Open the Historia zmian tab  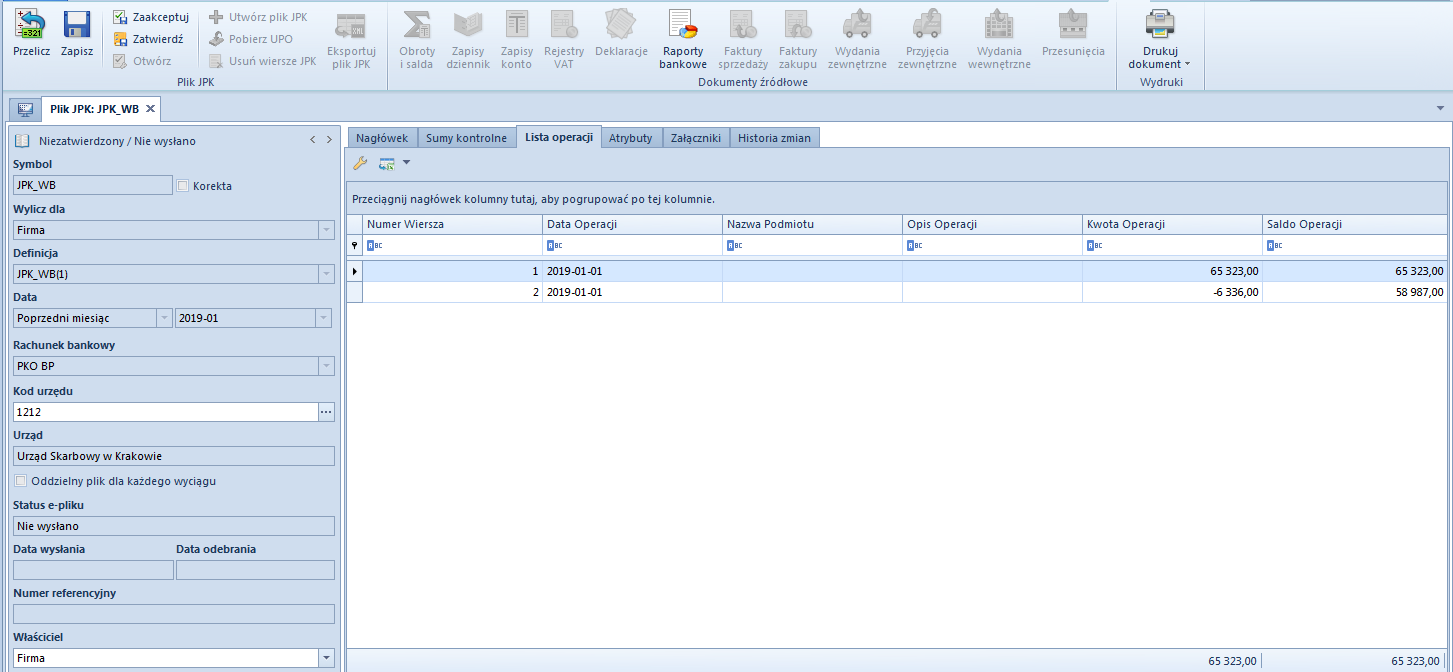[774, 138]
